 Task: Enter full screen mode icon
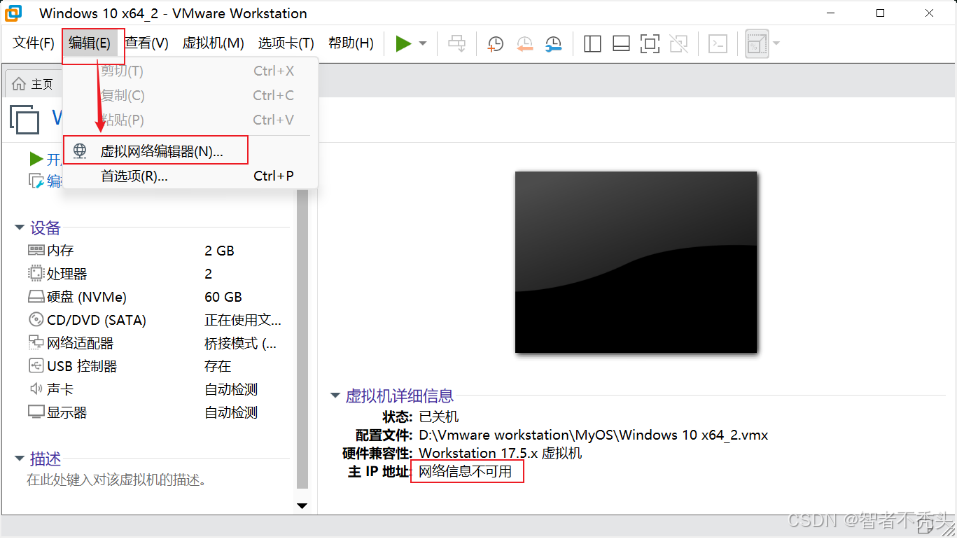pos(649,43)
